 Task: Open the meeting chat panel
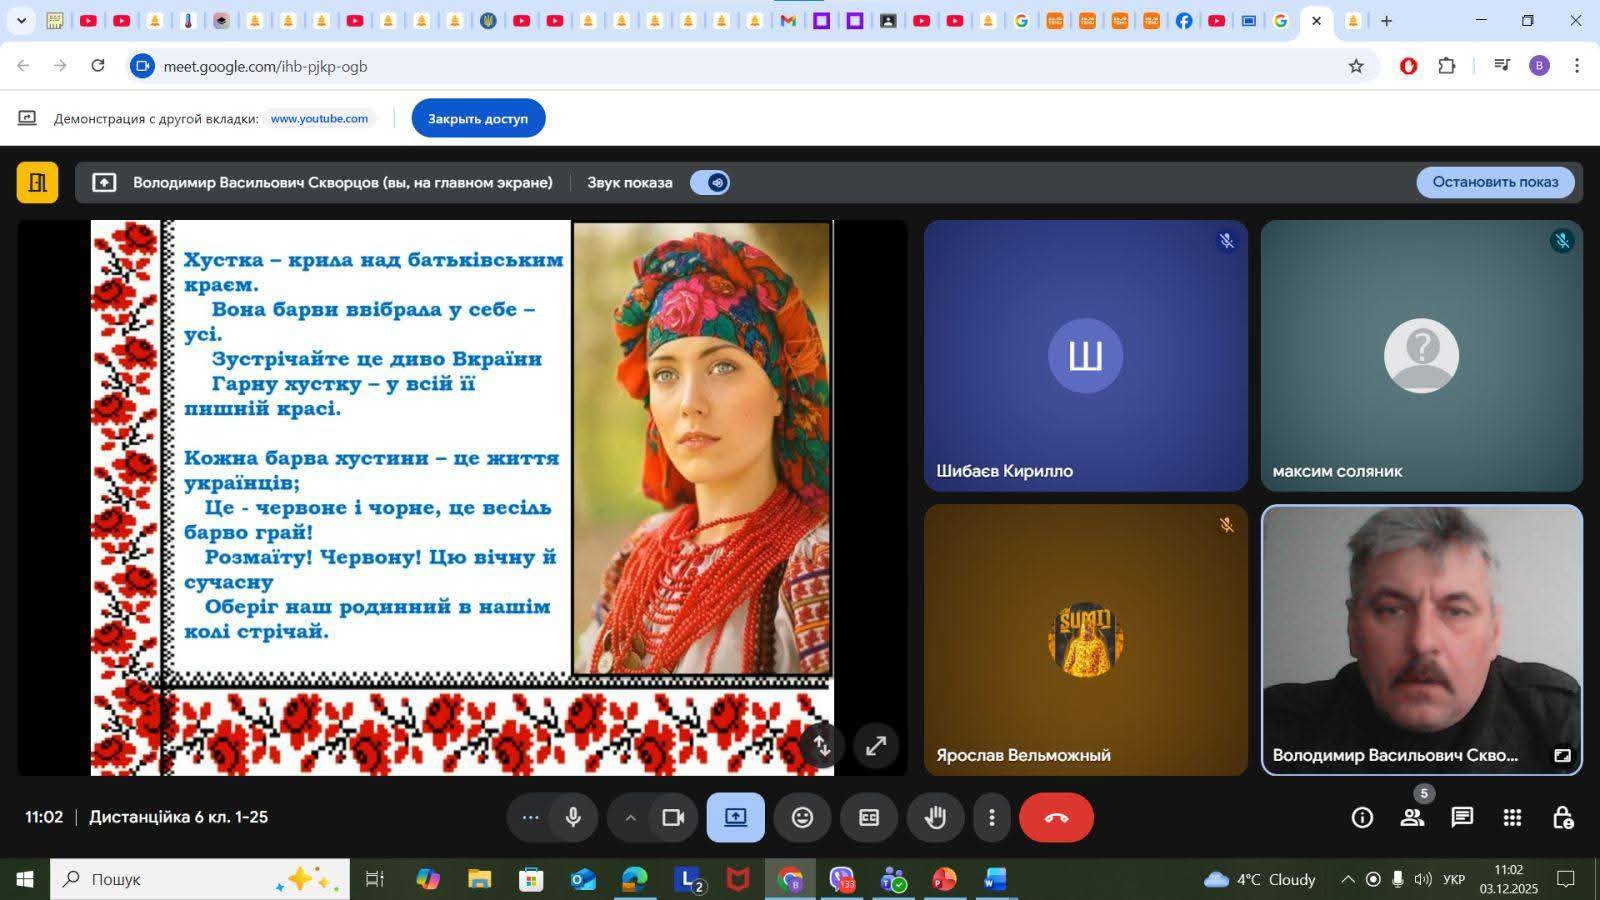1462,818
